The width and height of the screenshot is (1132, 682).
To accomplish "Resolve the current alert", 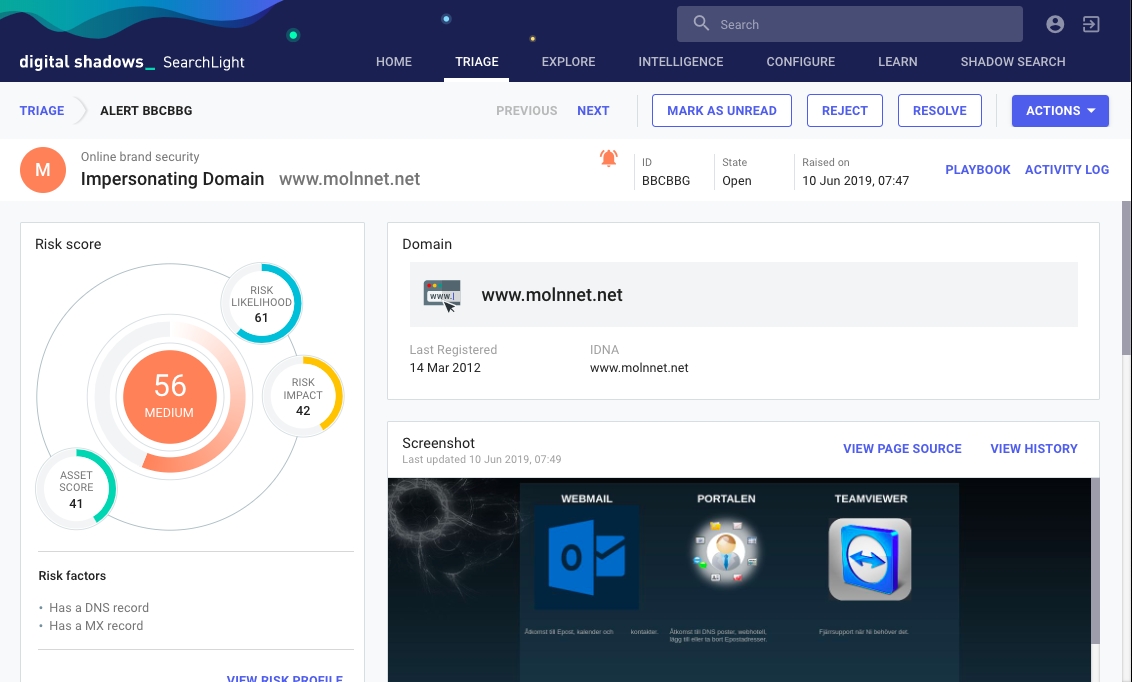I will (x=939, y=110).
